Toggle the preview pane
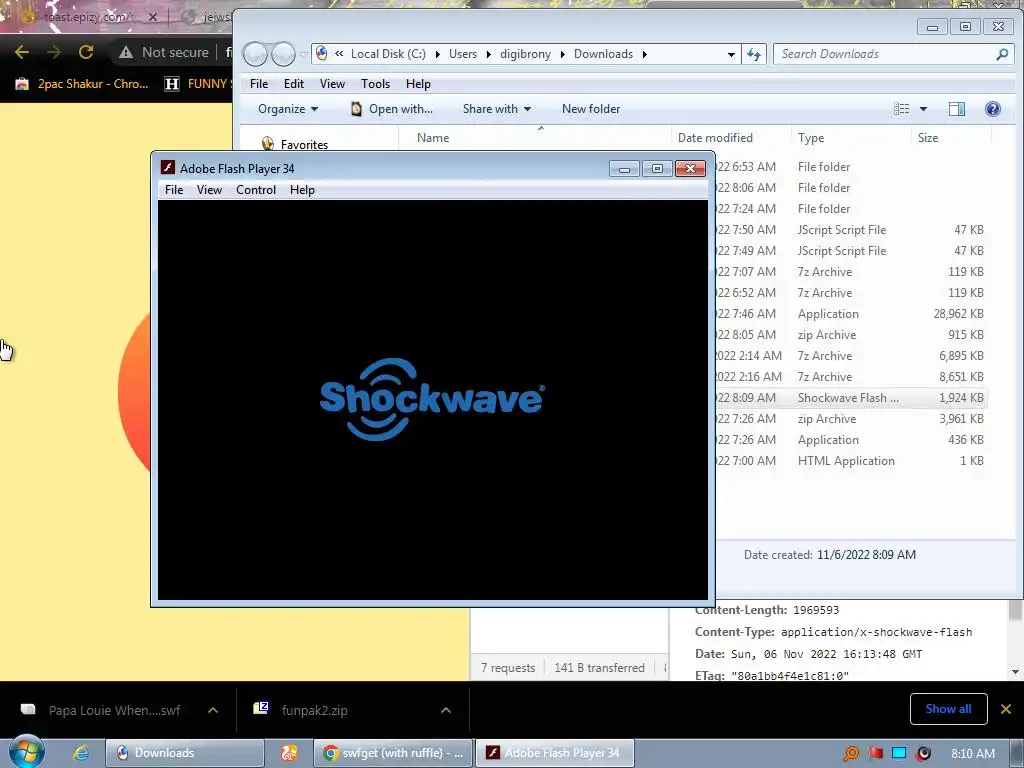Screen dimensions: 1024x768 957,109
